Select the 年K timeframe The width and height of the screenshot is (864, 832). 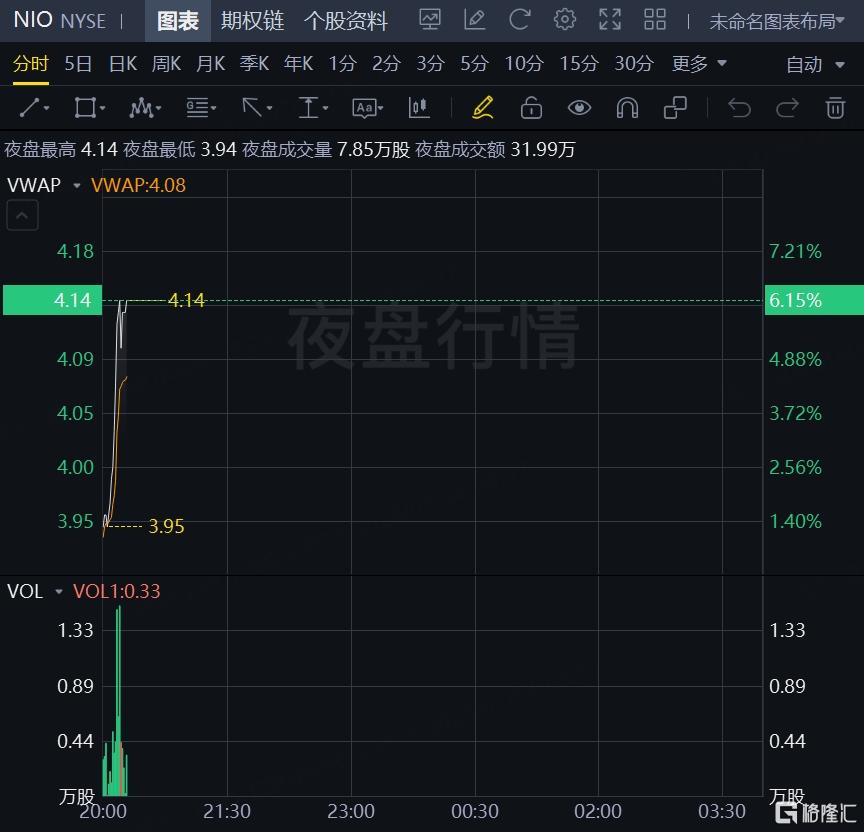[298, 63]
